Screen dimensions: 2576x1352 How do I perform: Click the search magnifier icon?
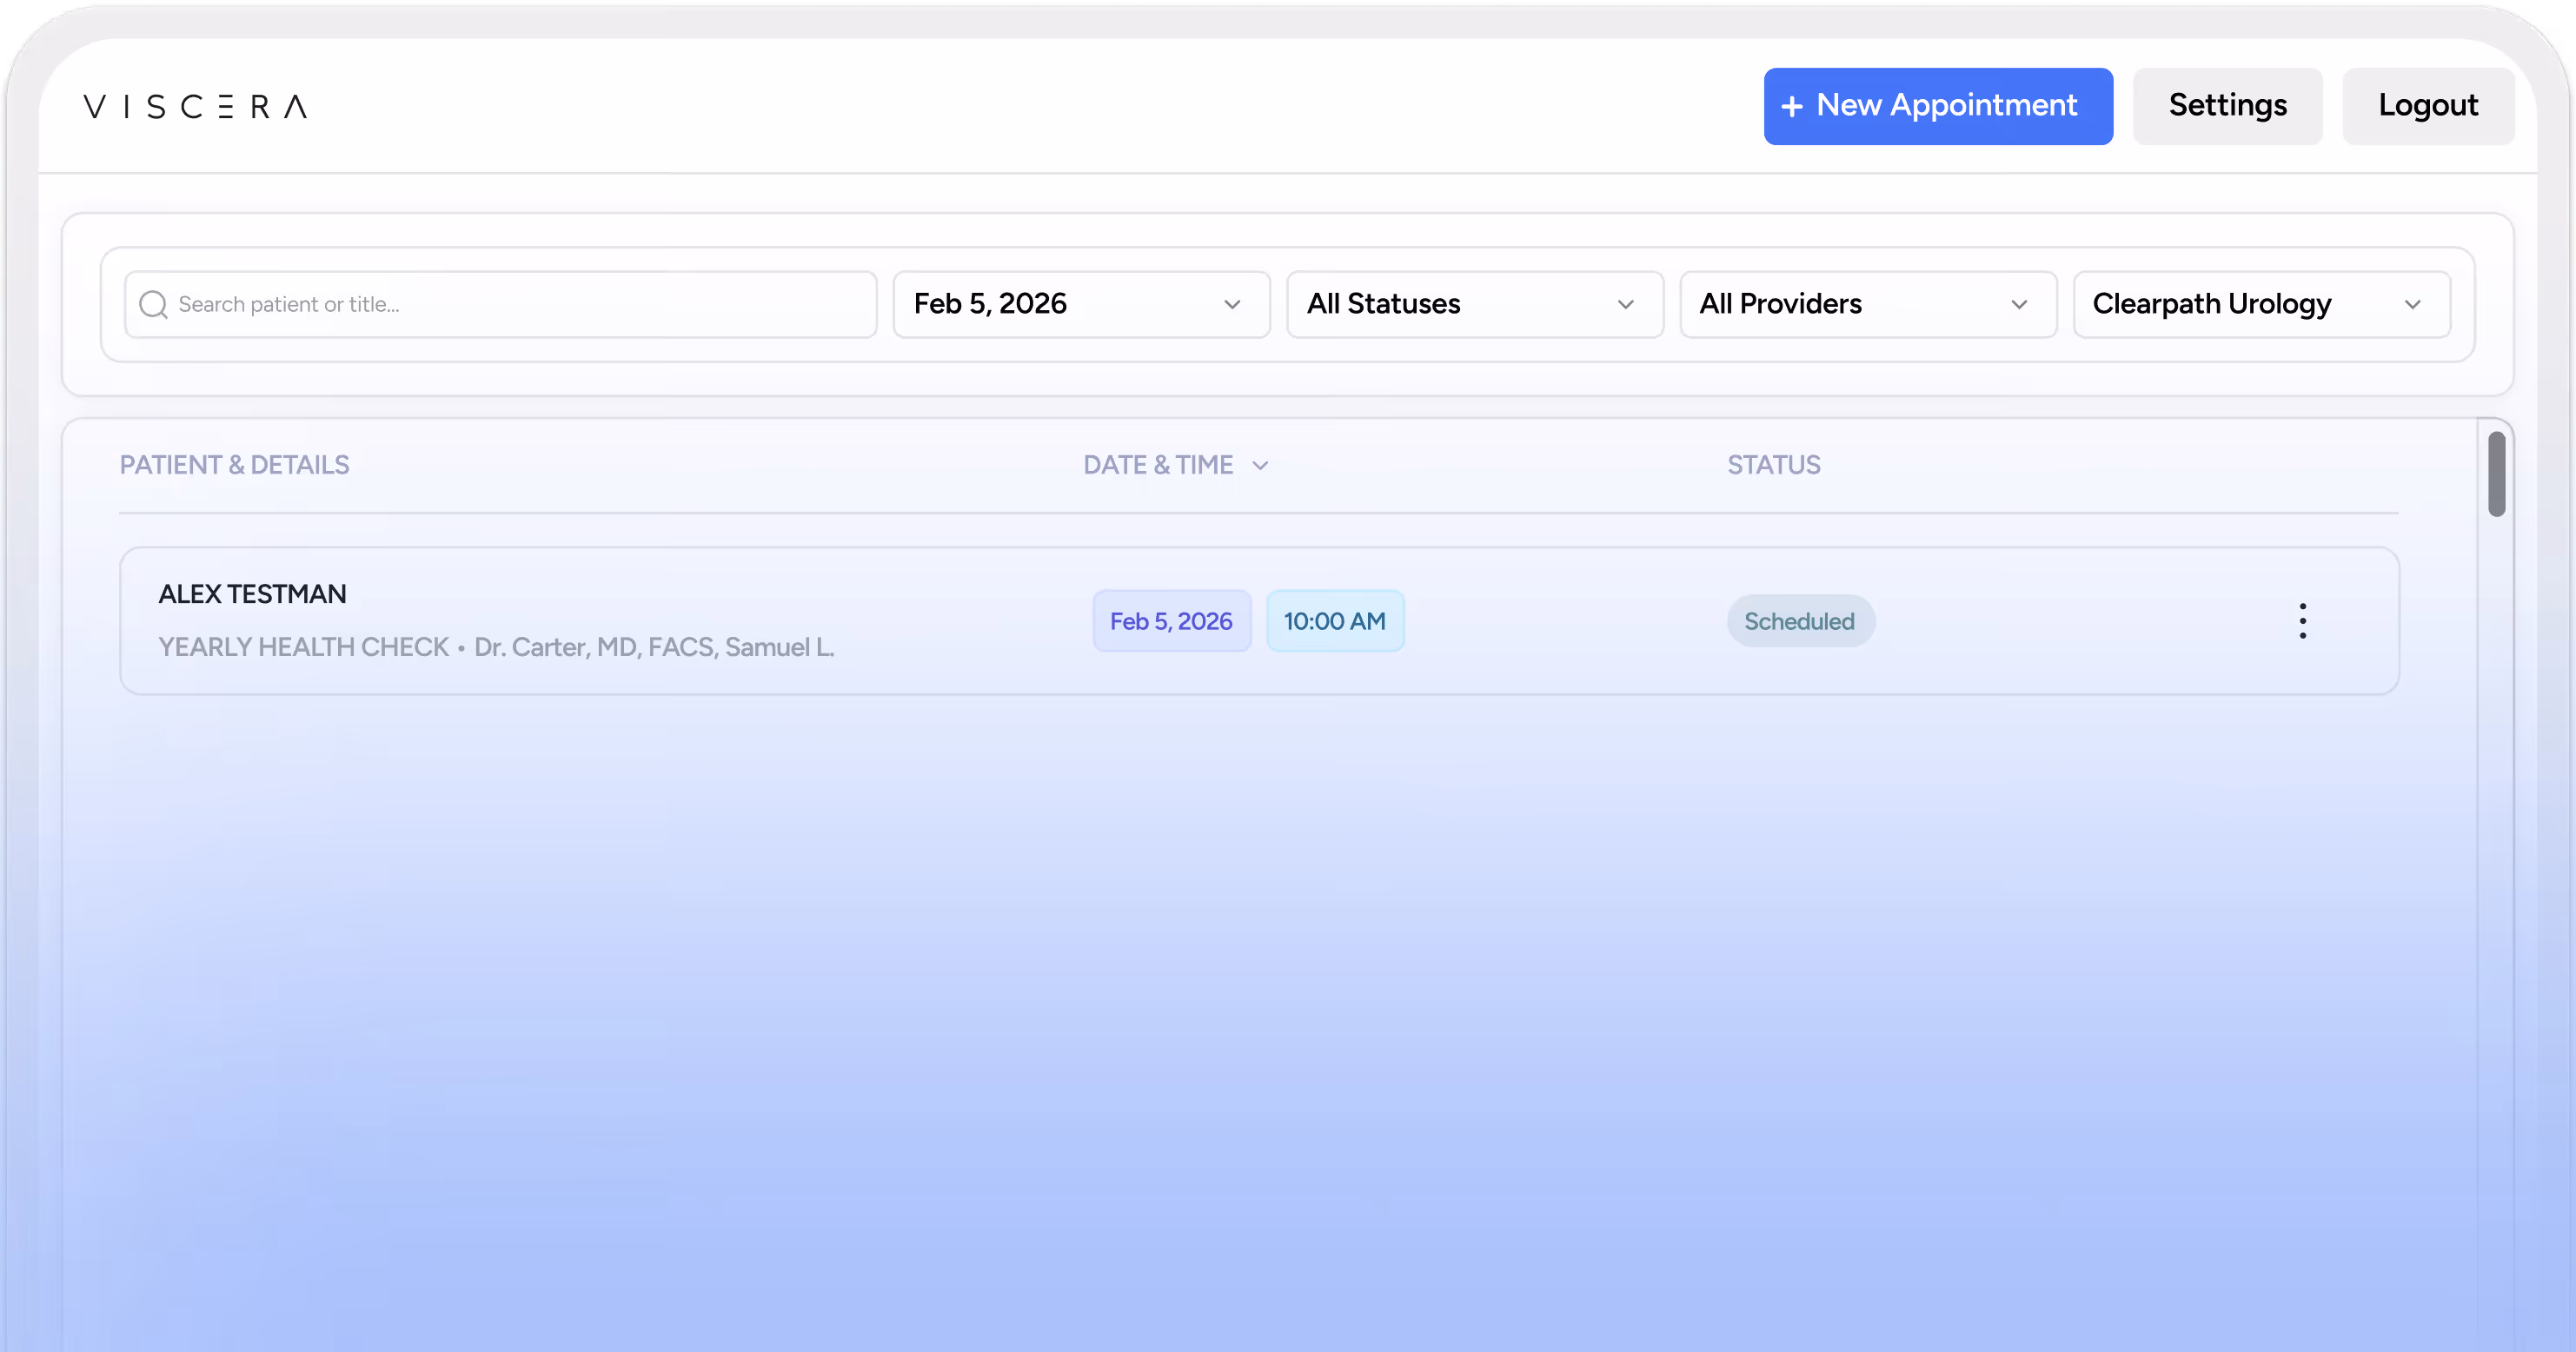click(x=153, y=304)
